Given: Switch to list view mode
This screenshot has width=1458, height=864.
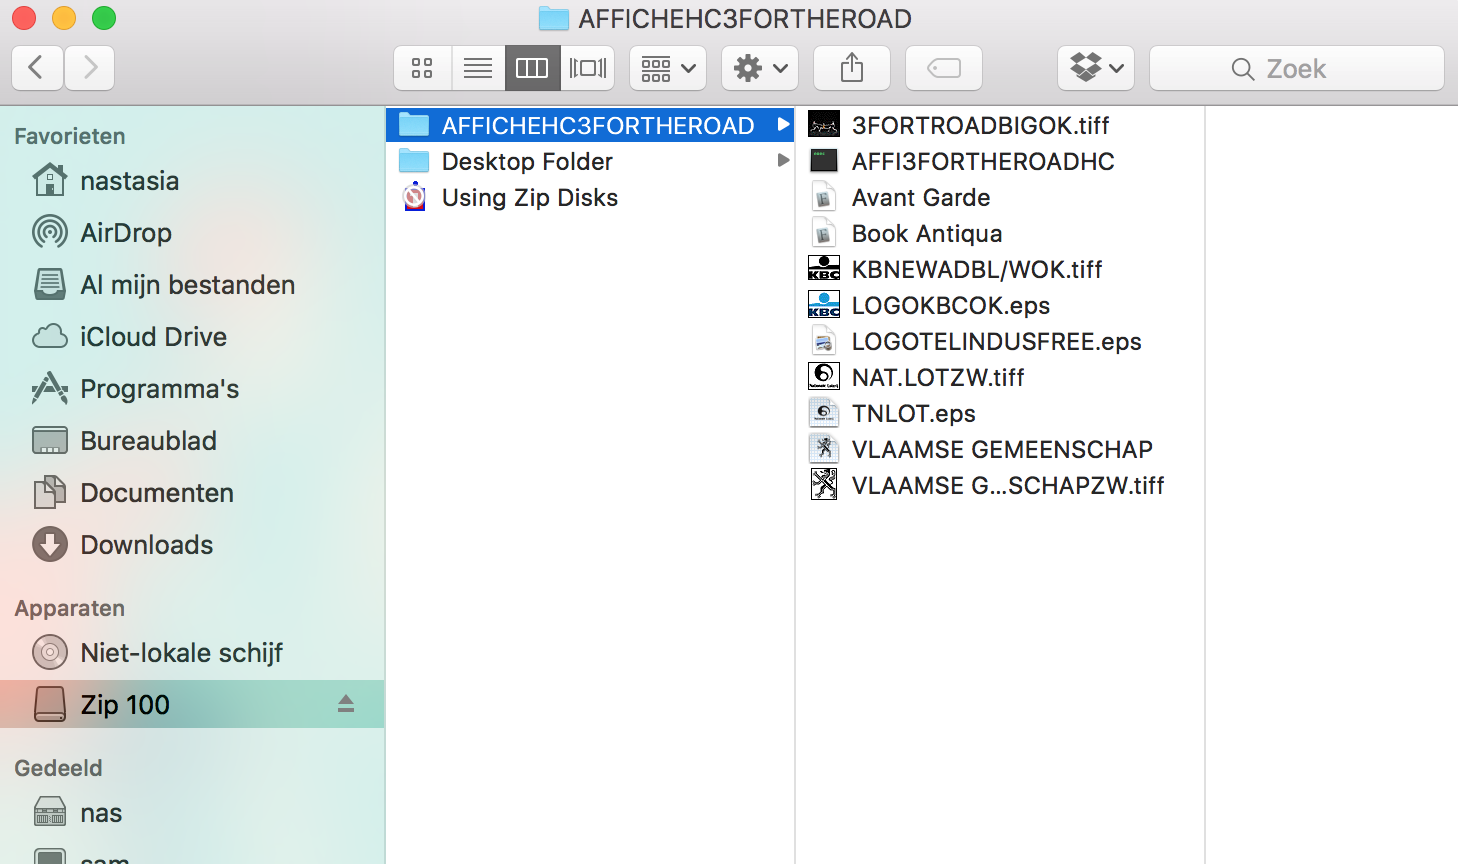Looking at the screenshot, I should [478, 68].
